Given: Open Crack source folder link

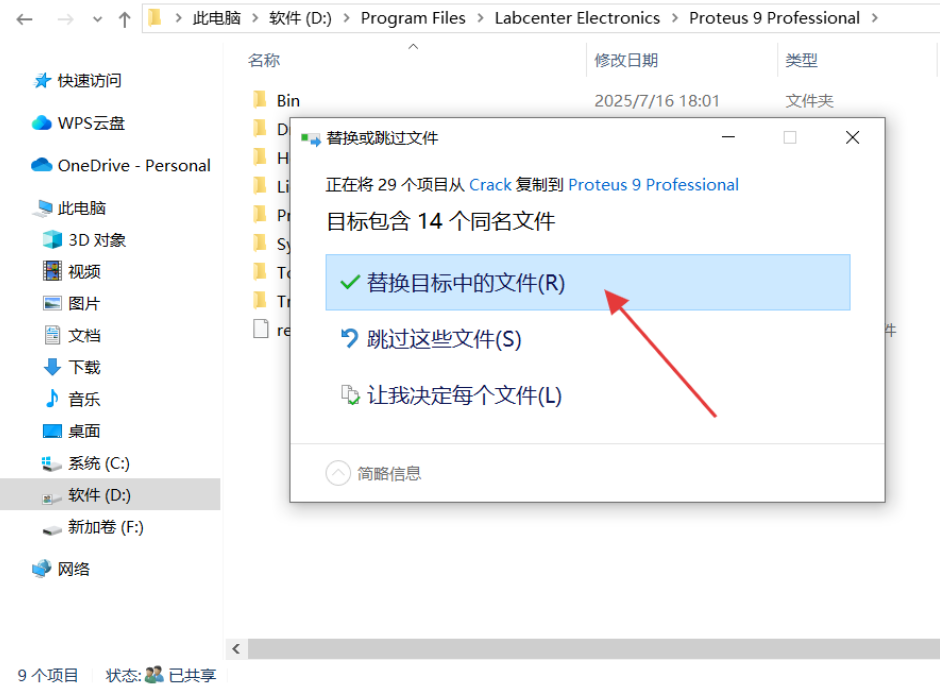Looking at the screenshot, I should point(490,185).
